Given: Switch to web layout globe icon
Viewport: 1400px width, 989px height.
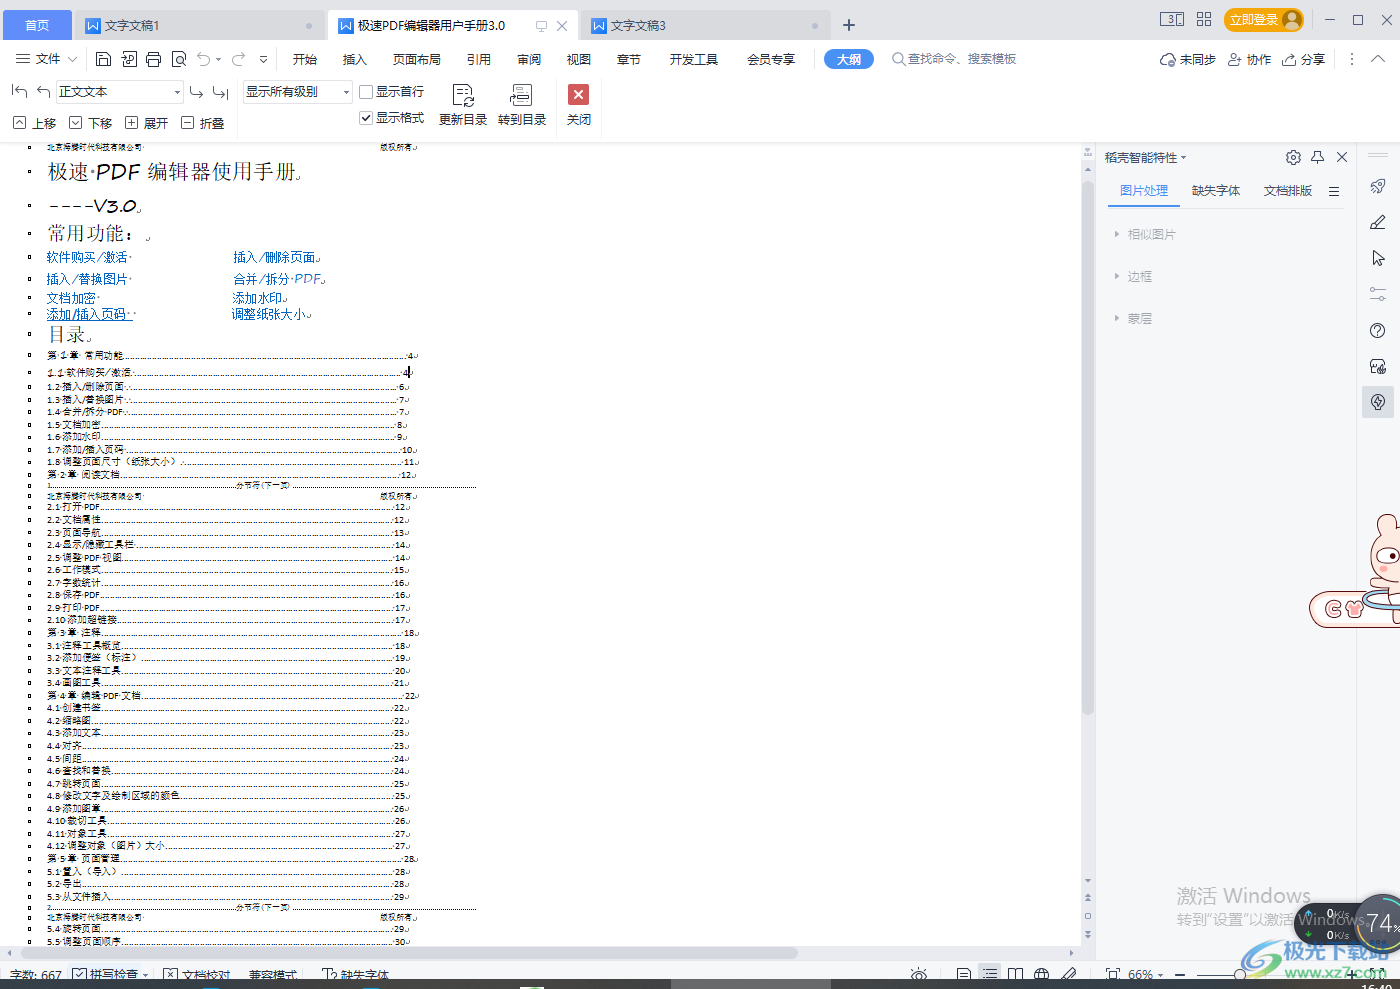Looking at the screenshot, I should point(1041,974).
